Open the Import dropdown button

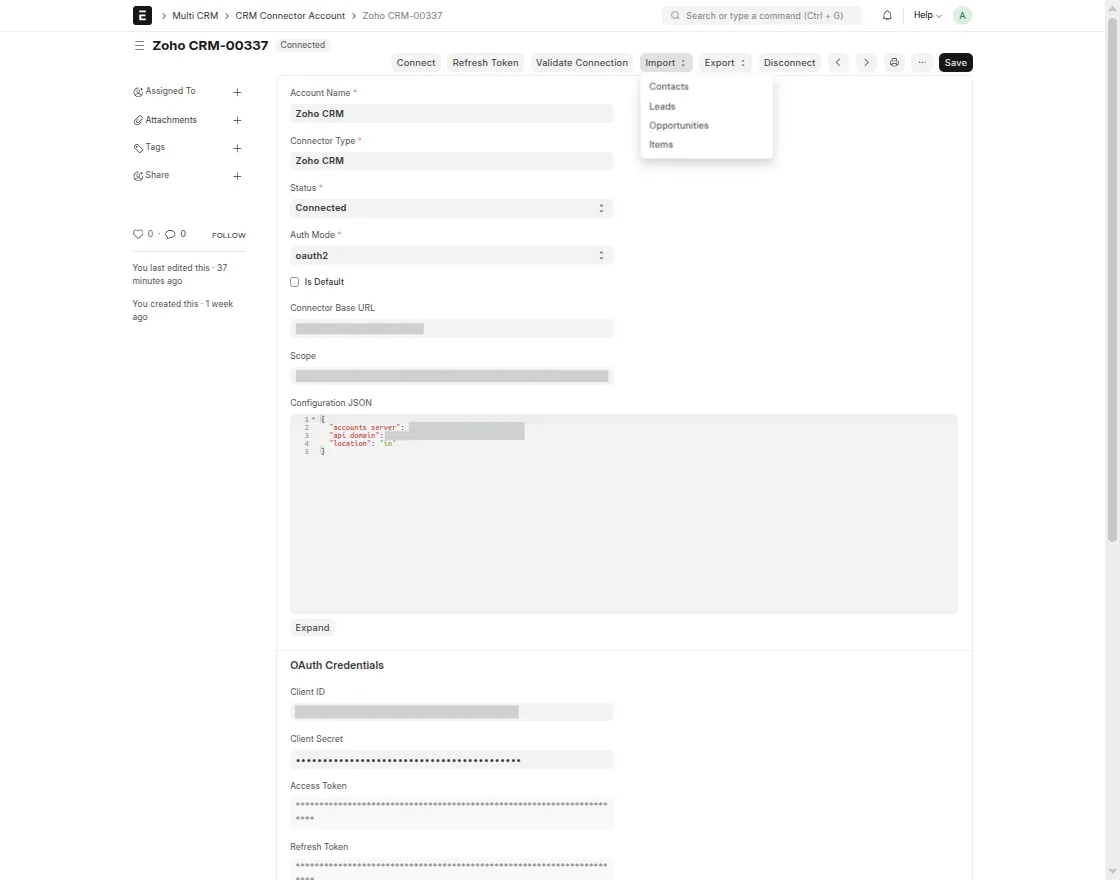666,62
